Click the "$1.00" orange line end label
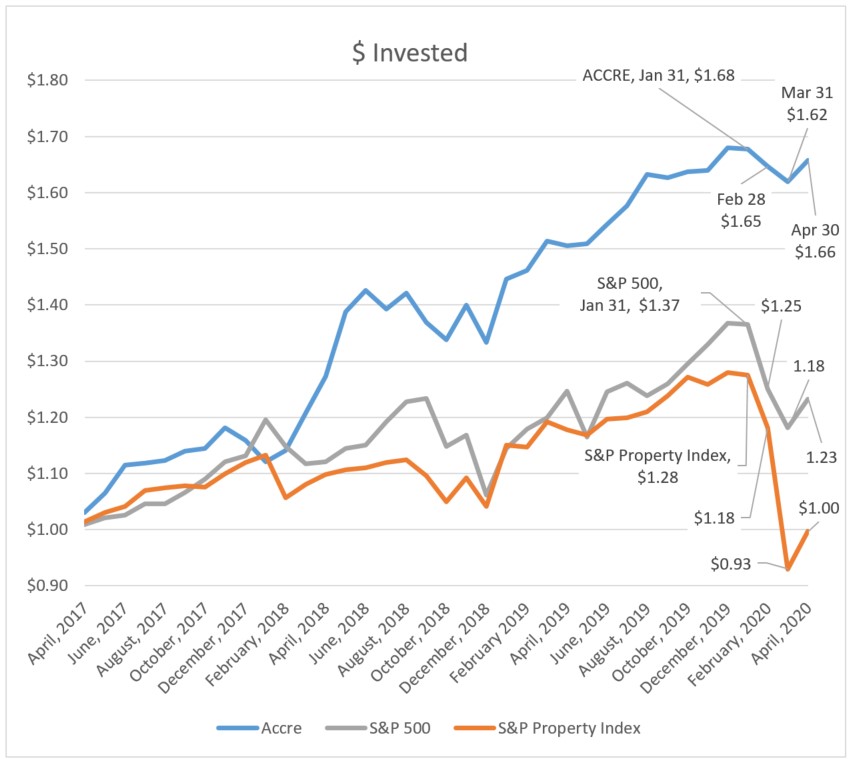 (819, 508)
